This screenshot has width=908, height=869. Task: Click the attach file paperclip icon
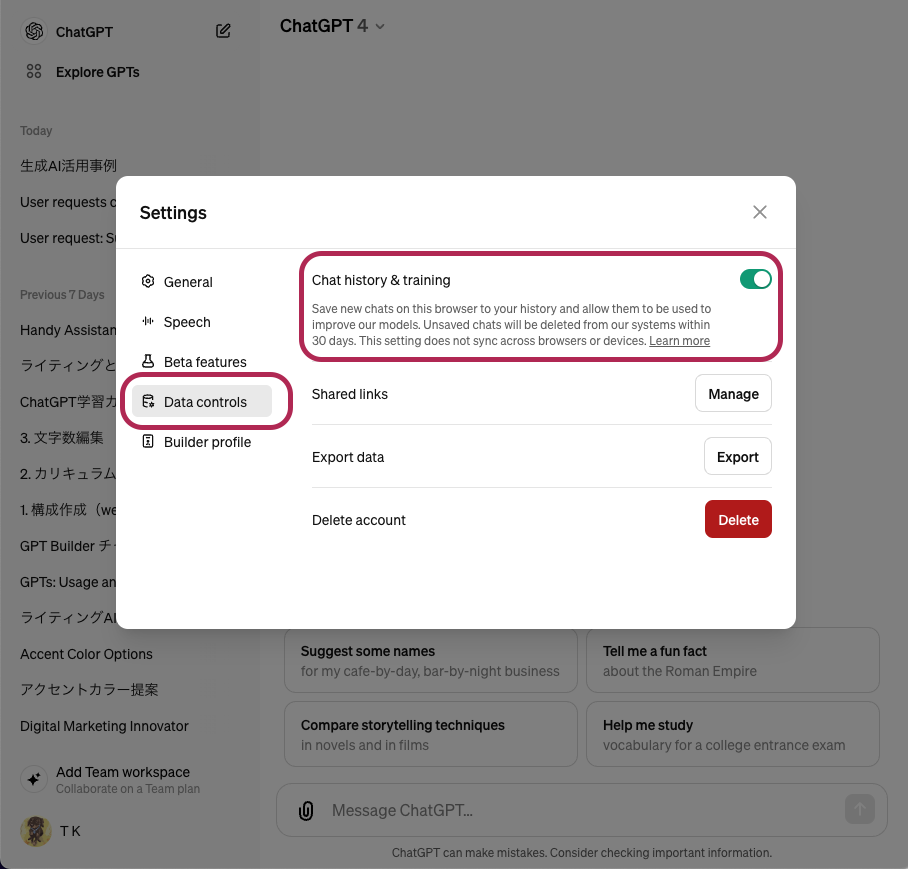306,811
